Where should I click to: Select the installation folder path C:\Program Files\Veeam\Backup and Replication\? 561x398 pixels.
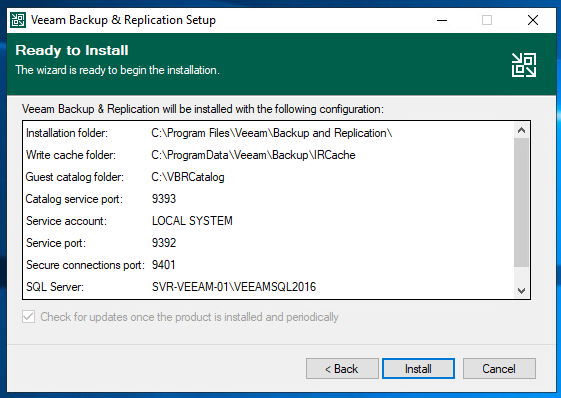(272, 133)
